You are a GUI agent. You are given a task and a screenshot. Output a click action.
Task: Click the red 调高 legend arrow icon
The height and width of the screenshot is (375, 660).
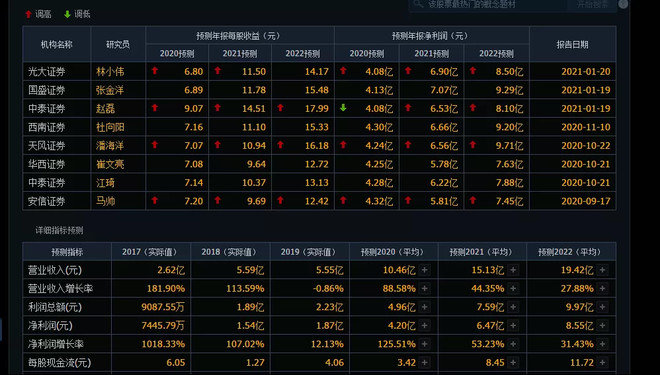(28, 14)
